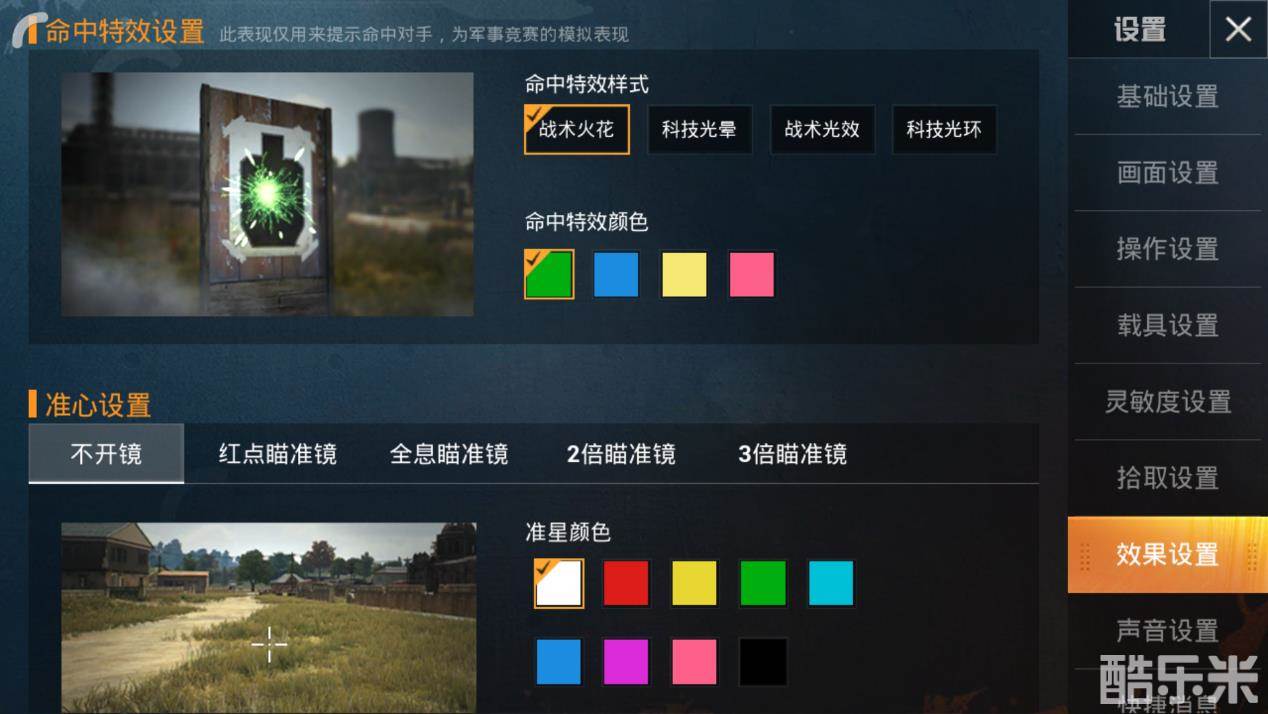Viewport: 1268px width, 714px height.
Task: Choose red crosshair color
Action: tap(626, 583)
